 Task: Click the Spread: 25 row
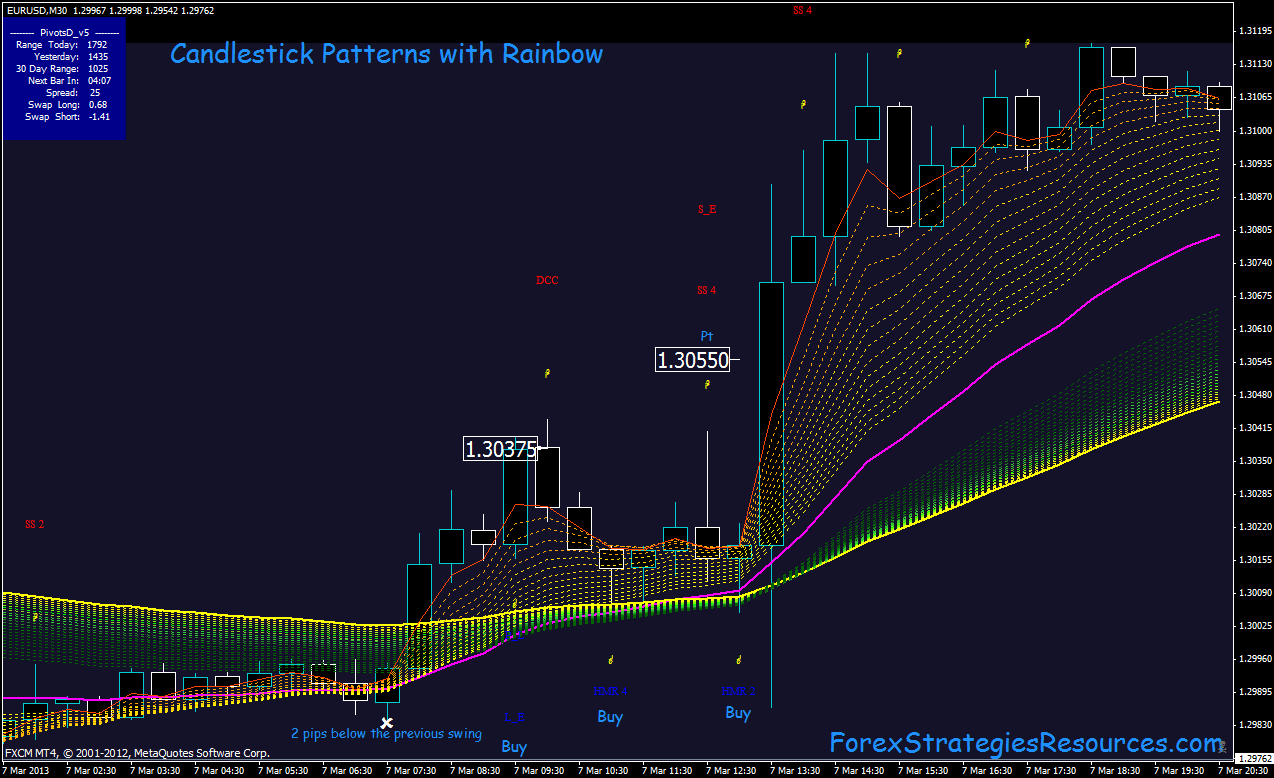pos(72,92)
